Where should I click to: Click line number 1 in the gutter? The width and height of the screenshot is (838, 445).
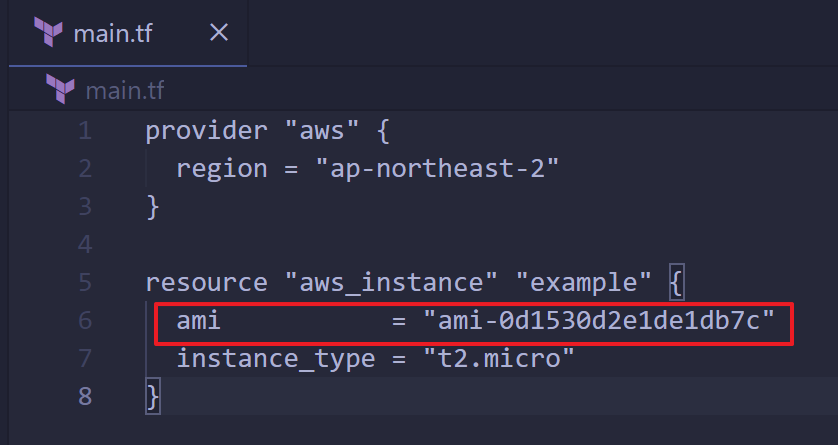coord(86,131)
